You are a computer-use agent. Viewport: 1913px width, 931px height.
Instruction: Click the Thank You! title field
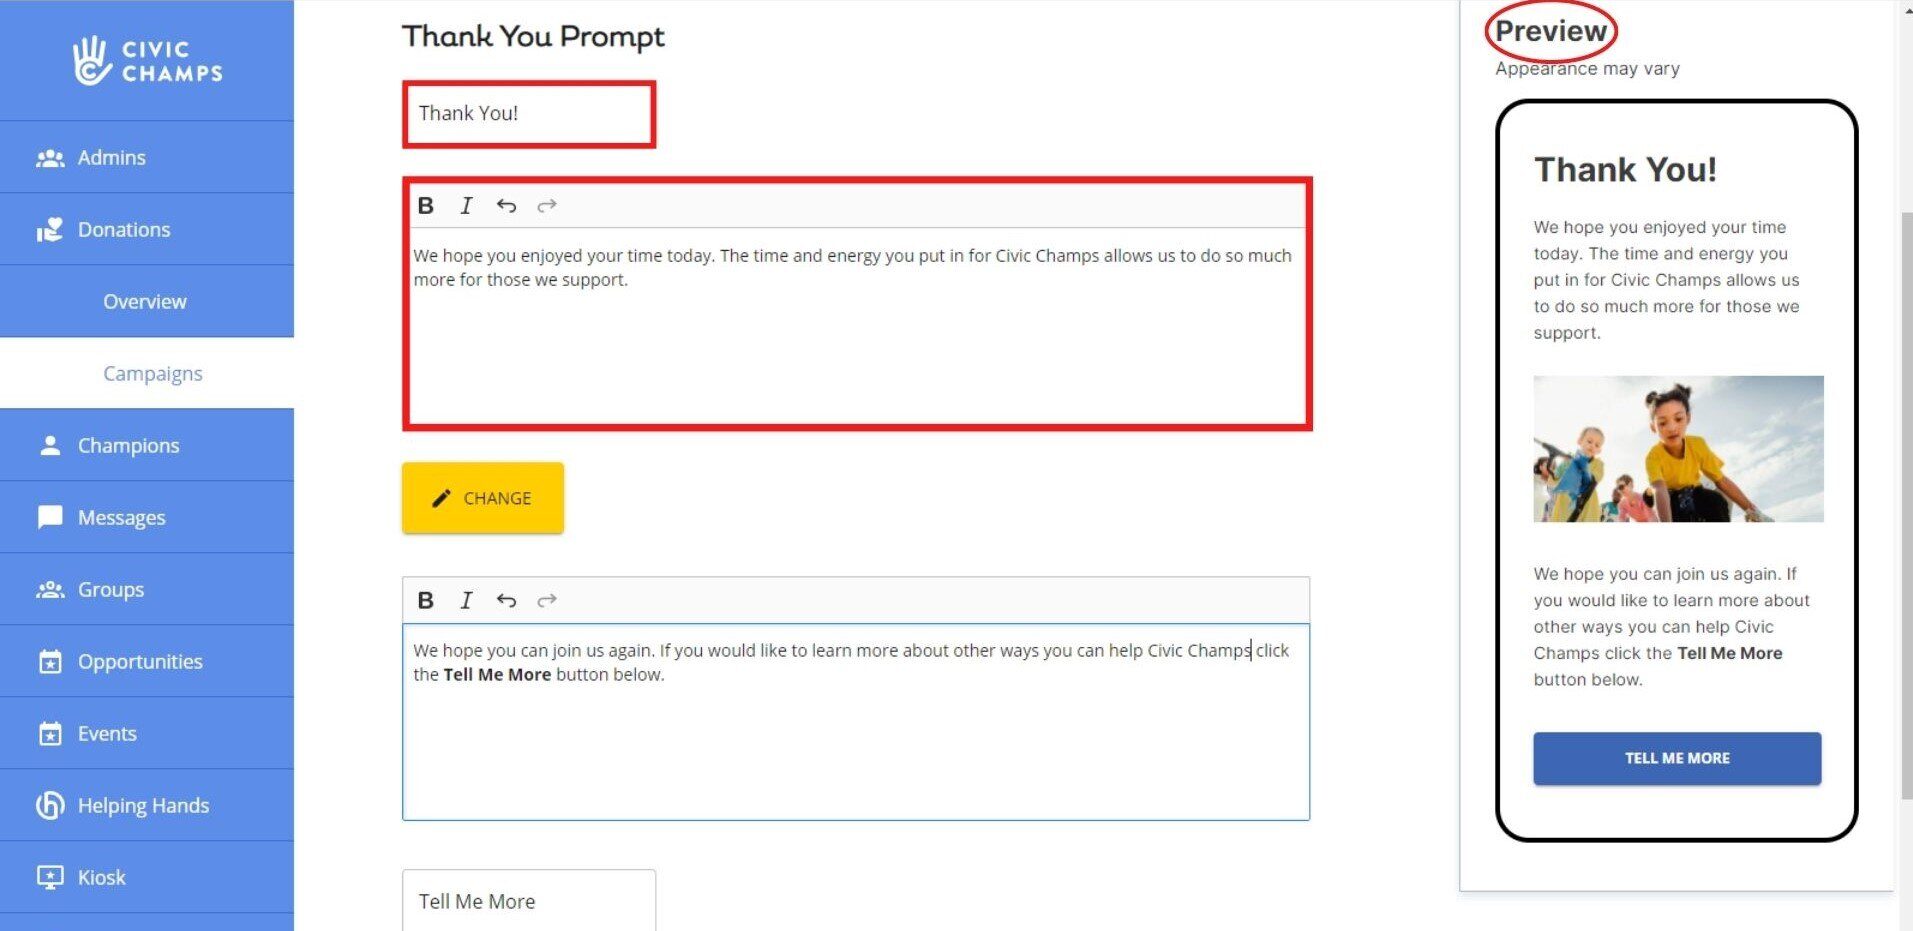click(x=529, y=114)
